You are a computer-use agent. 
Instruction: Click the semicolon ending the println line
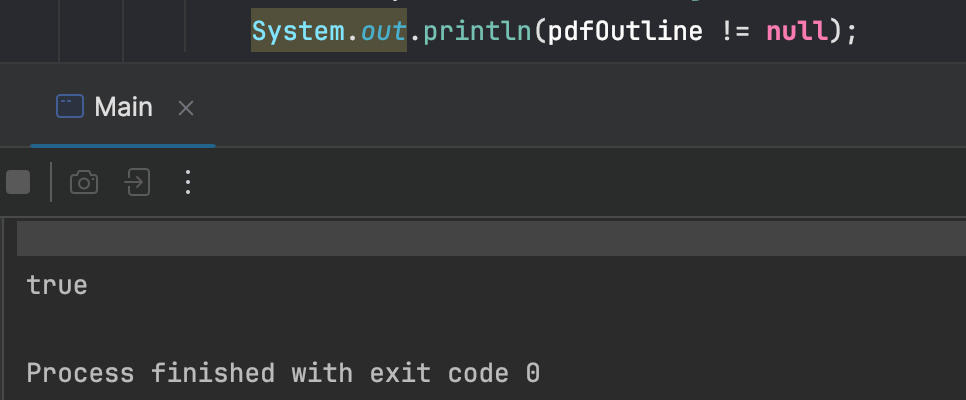point(851,31)
